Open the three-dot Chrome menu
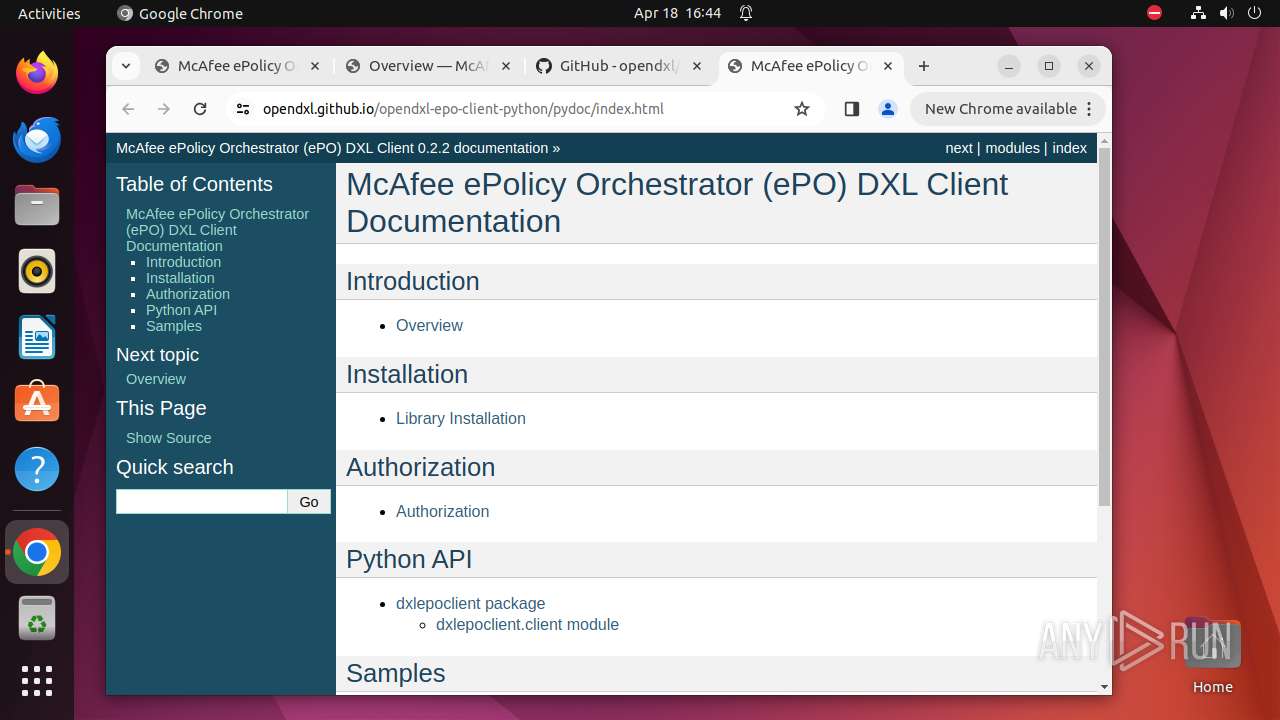The height and width of the screenshot is (720, 1280). [1089, 109]
